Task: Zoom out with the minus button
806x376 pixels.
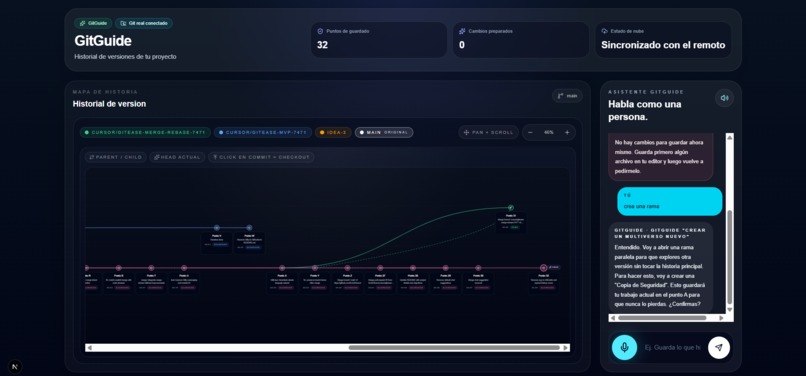Action: click(530, 132)
